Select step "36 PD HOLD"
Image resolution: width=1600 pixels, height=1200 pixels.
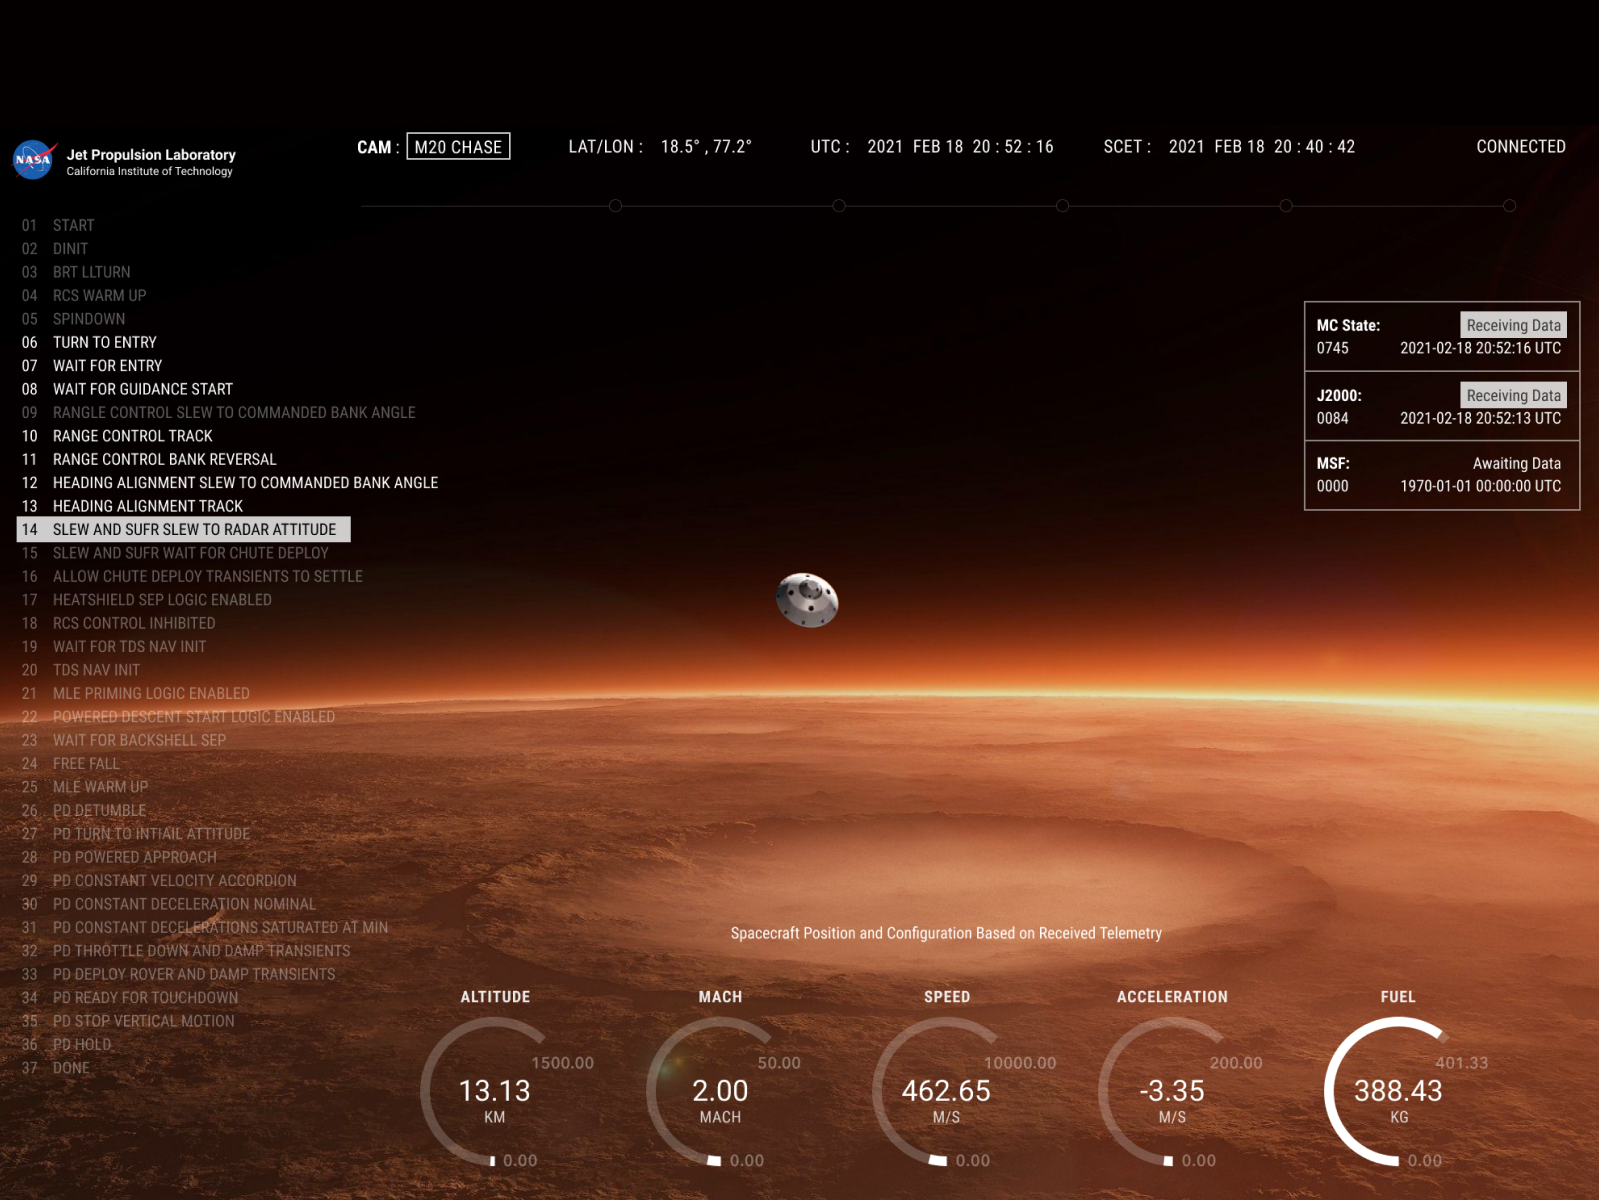point(66,1045)
